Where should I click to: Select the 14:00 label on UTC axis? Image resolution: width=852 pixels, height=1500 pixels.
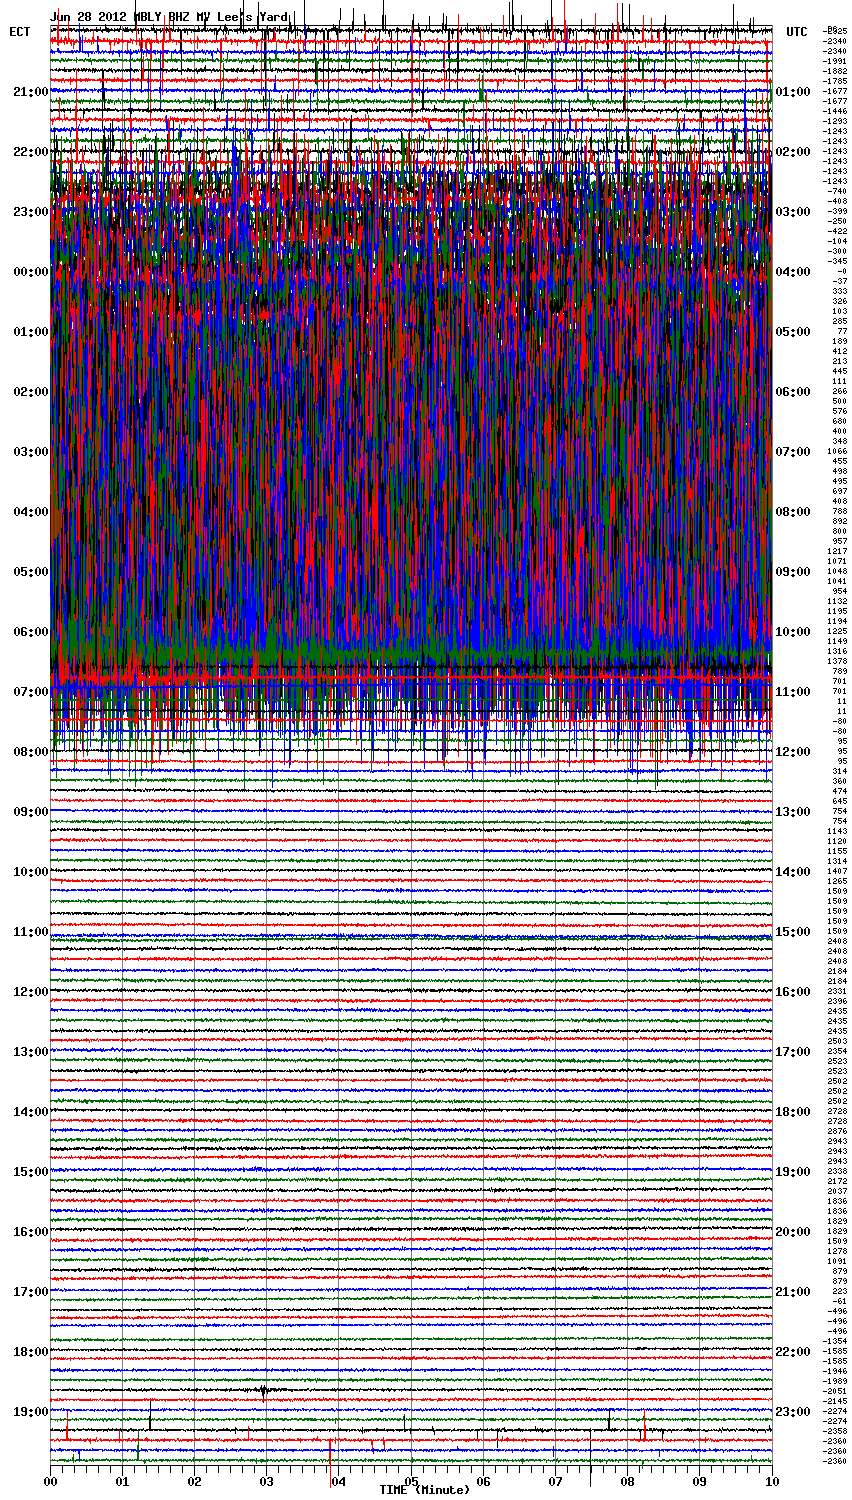(792, 872)
